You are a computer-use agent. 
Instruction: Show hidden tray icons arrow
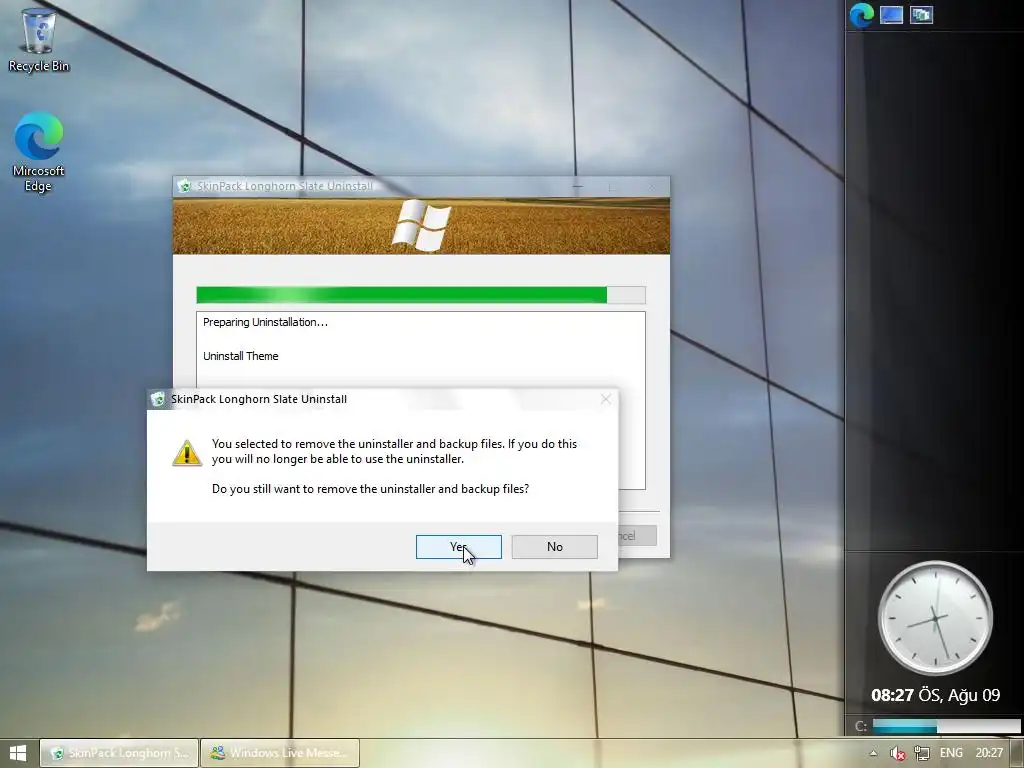(x=873, y=753)
